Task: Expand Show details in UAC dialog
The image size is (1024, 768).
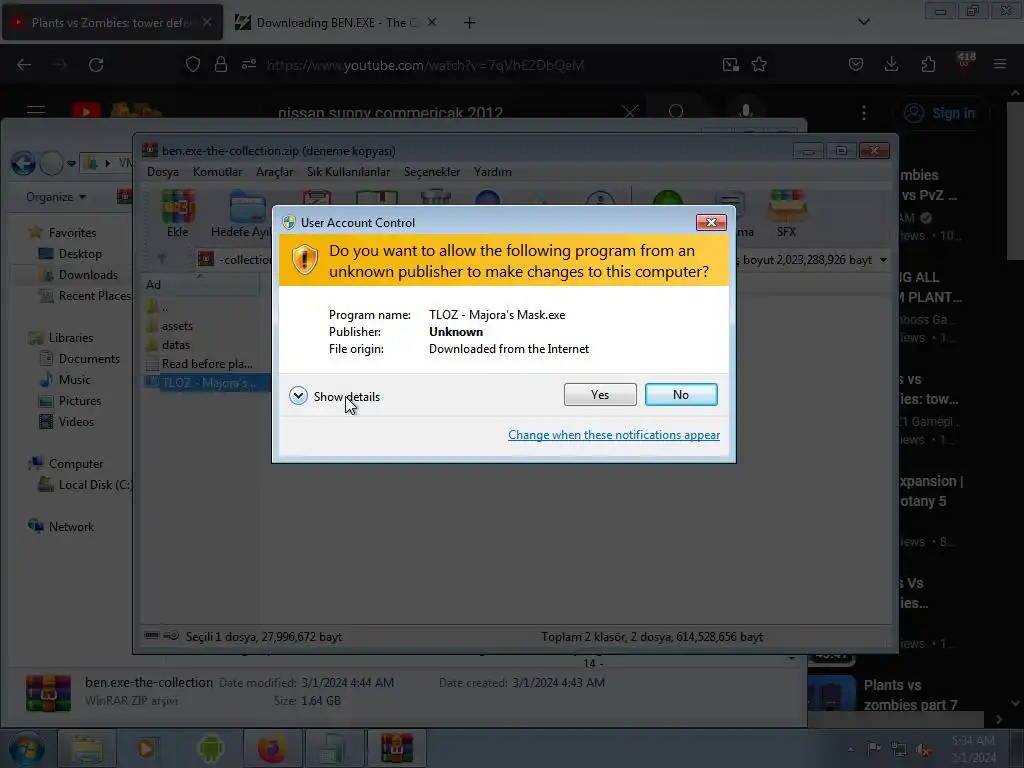Action: tap(334, 396)
